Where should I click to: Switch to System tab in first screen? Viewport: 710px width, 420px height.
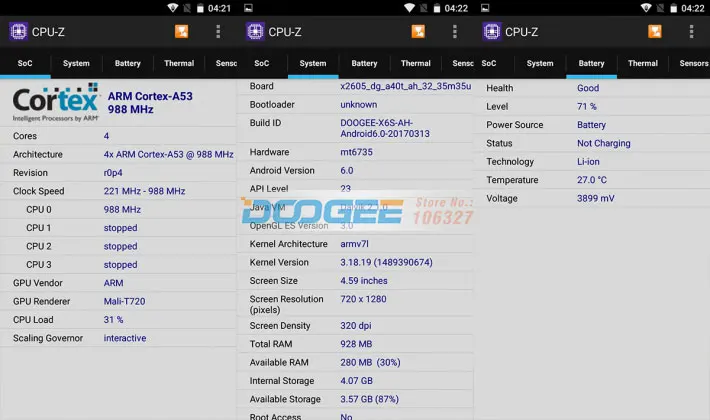(x=76, y=63)
